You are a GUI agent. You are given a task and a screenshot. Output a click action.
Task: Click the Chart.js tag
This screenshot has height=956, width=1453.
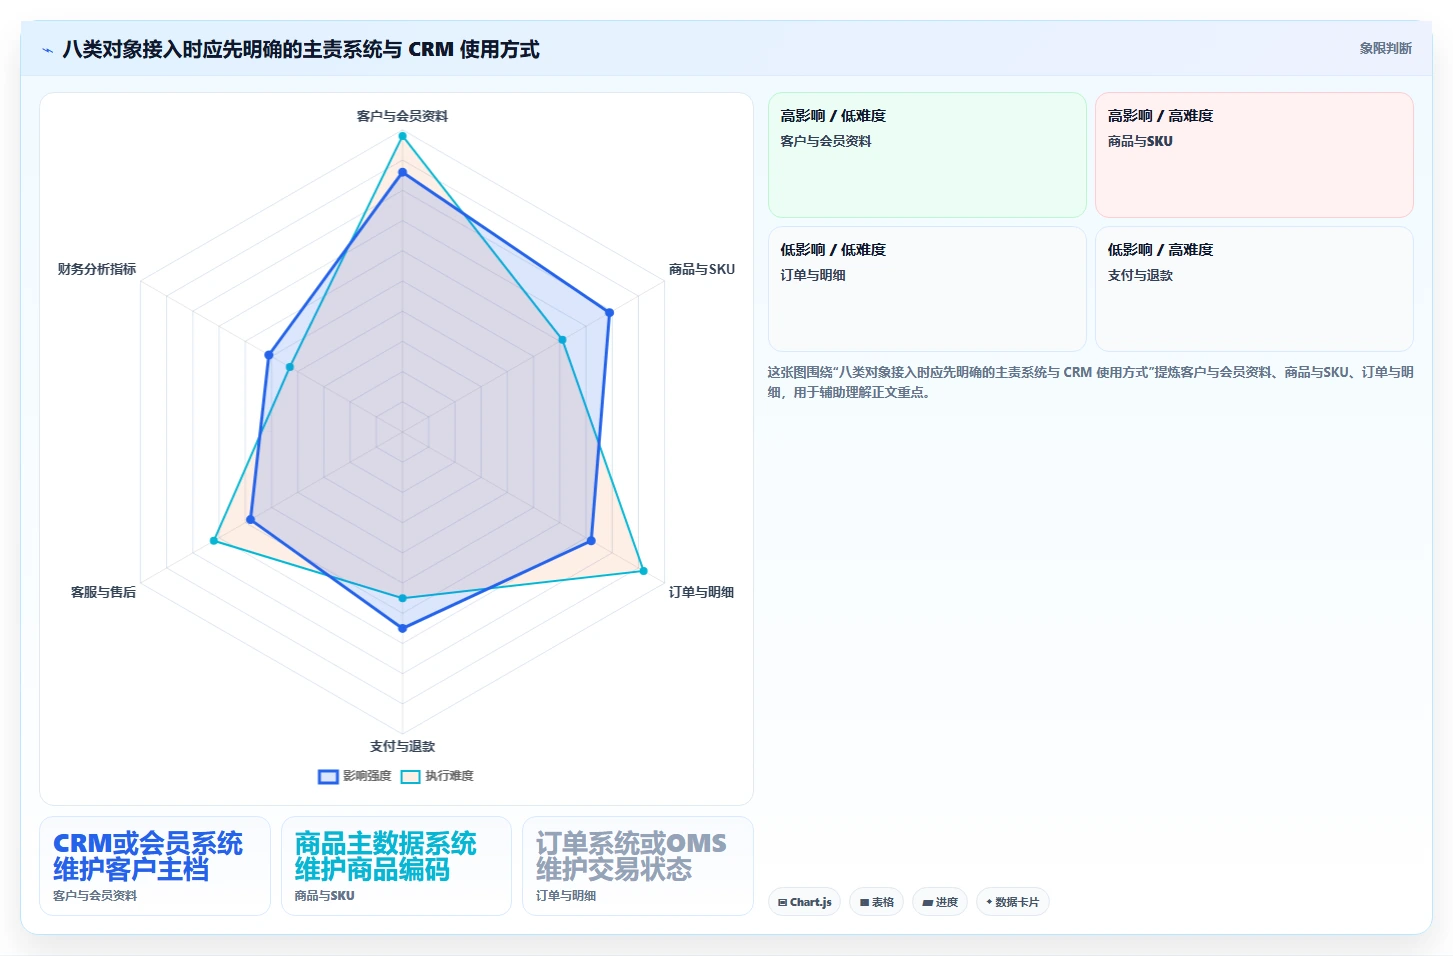pyautogui.click(x=805, y=902)
